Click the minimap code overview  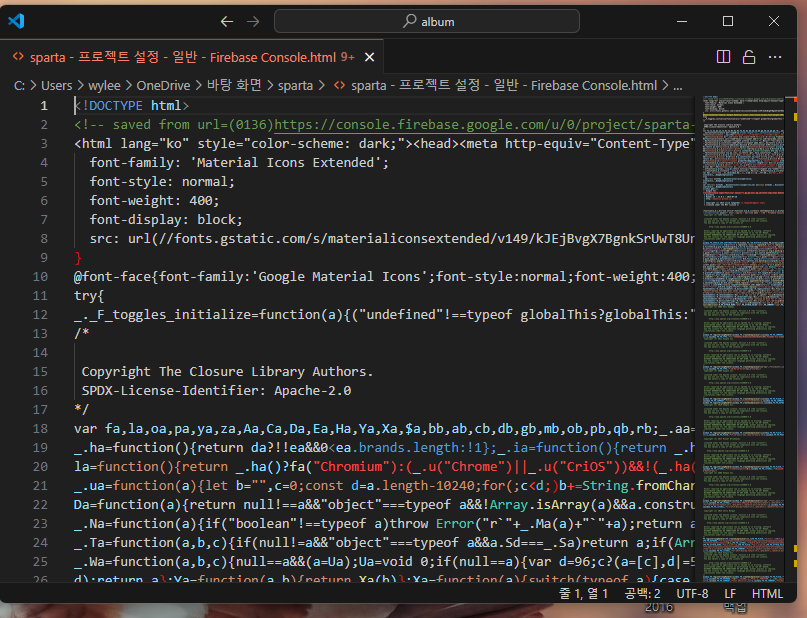(x=743, y=339)
